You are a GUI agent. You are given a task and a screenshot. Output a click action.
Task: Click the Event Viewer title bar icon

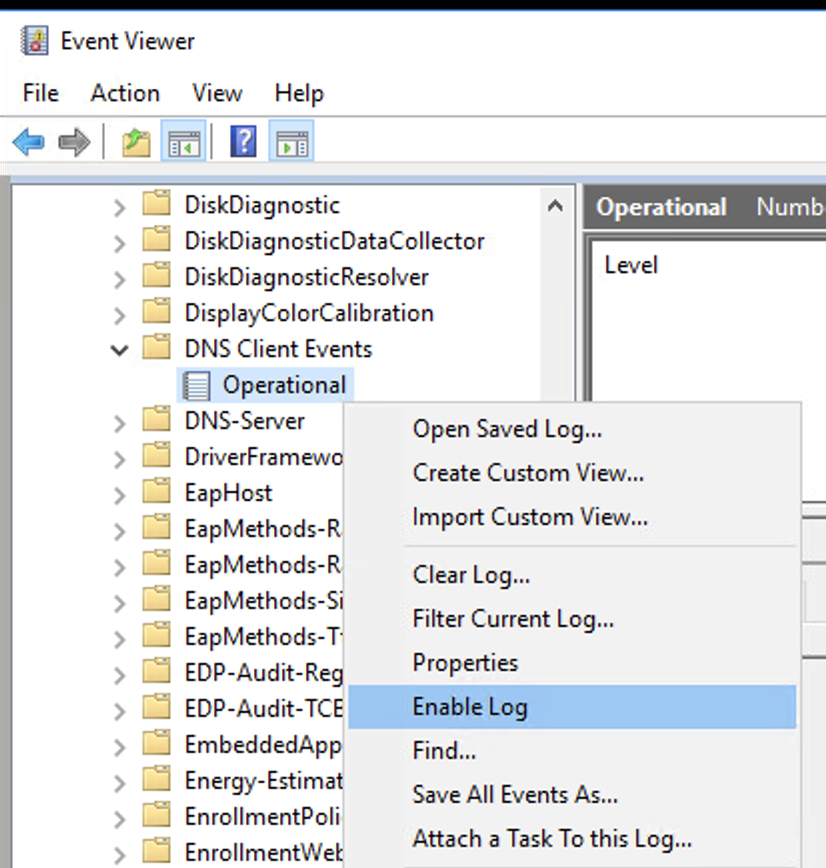point(34,41)
